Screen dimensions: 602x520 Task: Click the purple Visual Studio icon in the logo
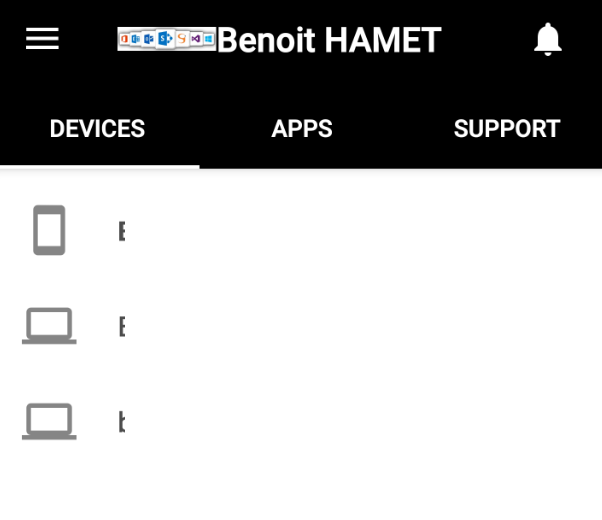pyautogui.click(x=195, y=39)
